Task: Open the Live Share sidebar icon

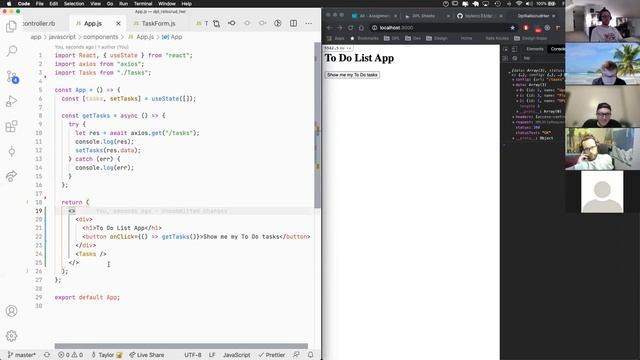Action: 11,176
